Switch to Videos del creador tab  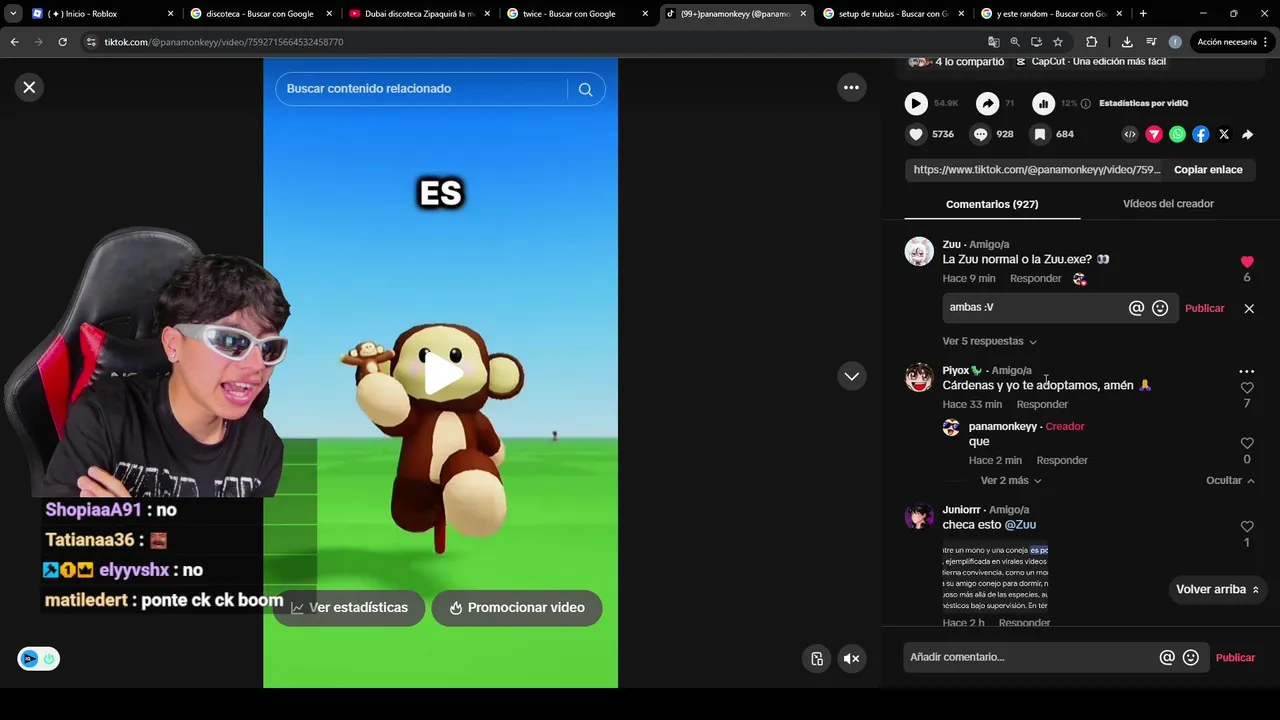(x=1168, y=204)
